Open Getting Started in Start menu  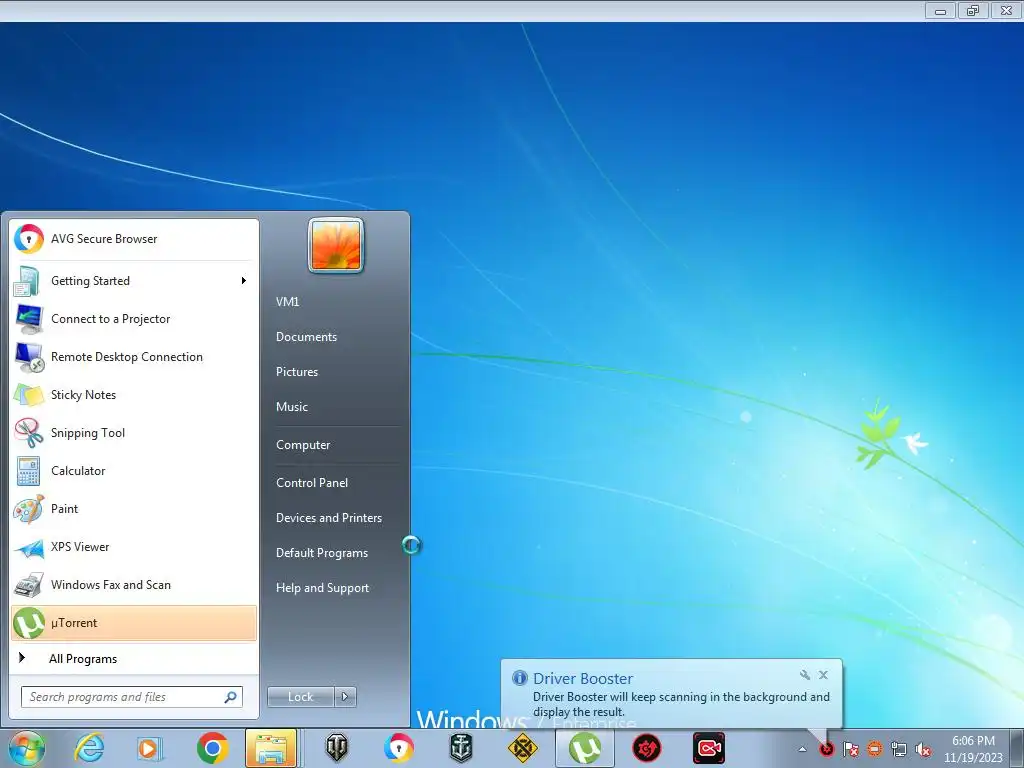134,281
